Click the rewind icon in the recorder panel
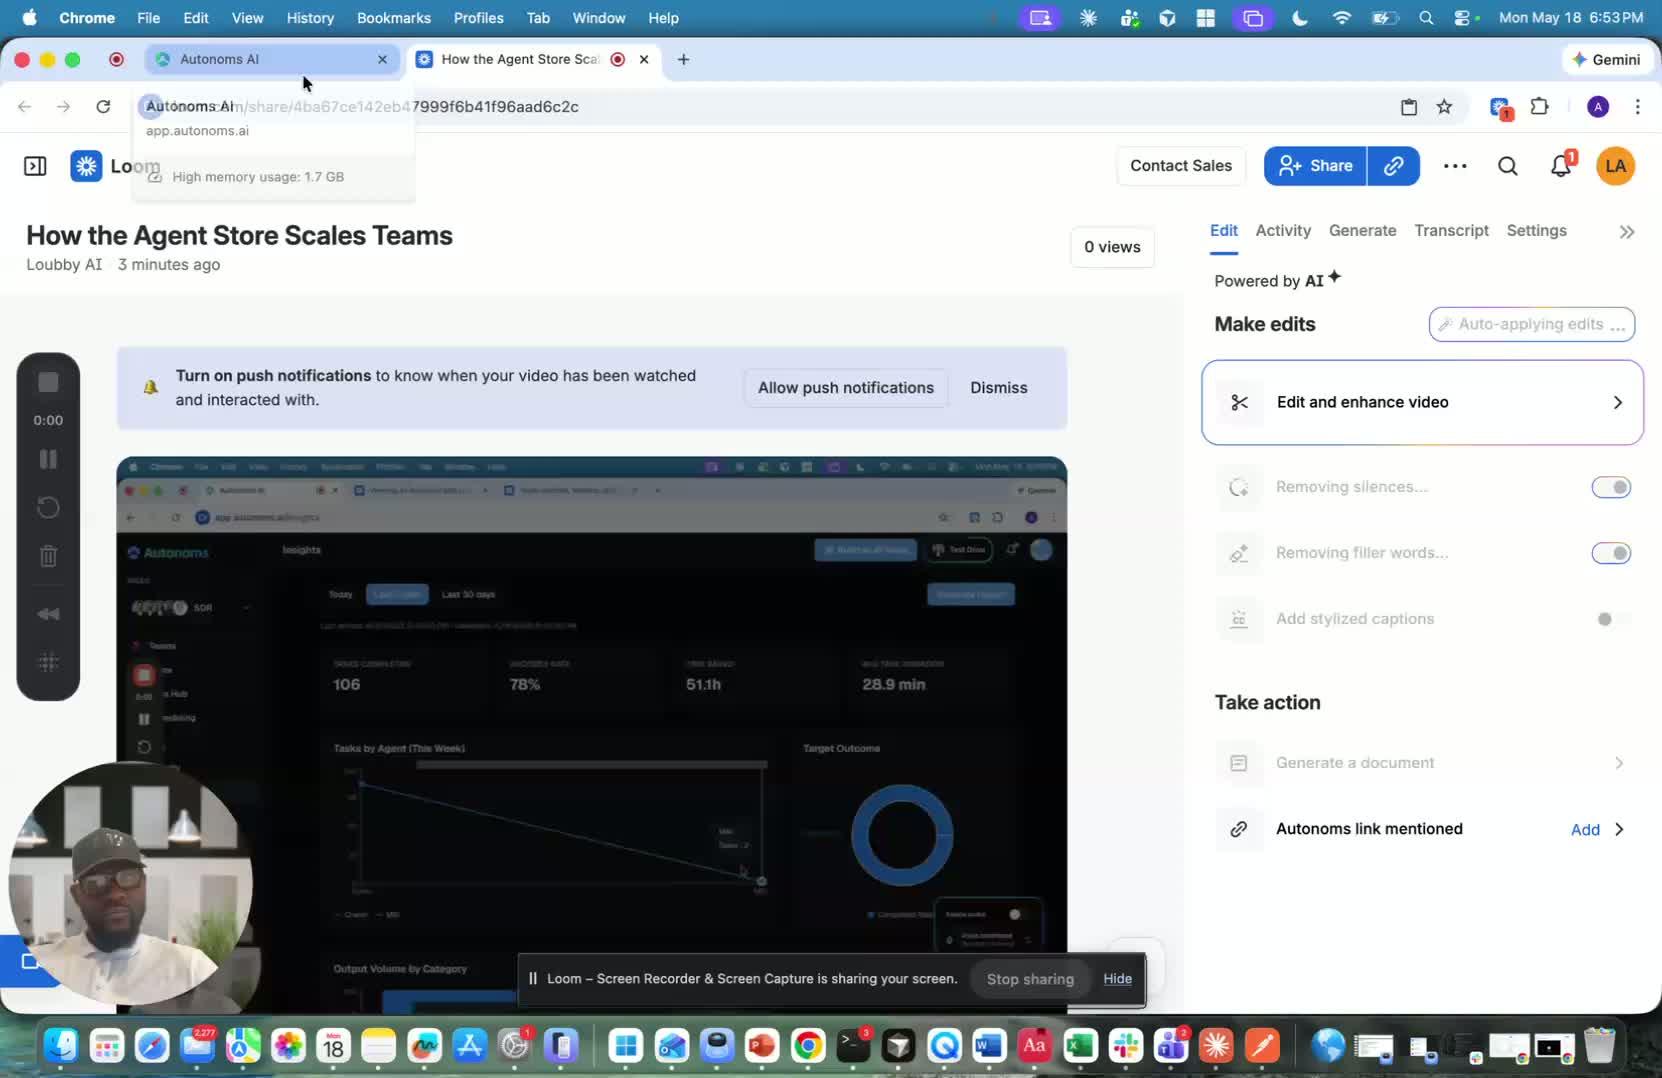The height and width of the screenshot is (1078, 1662). click(x=48, y=613)
